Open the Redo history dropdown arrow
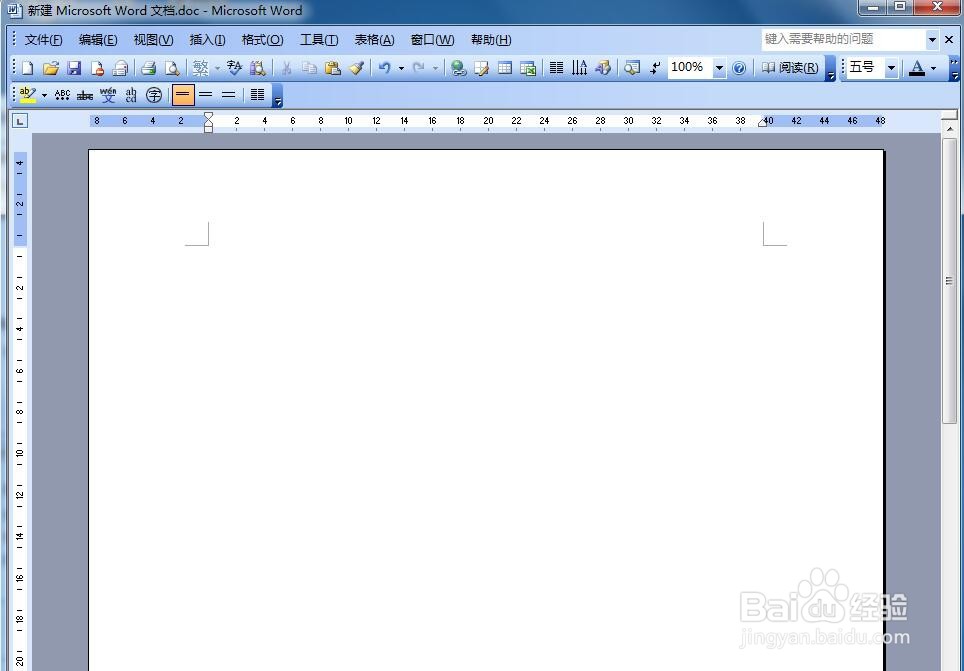This screenshot has height=671, width=964. coord(435,68)
